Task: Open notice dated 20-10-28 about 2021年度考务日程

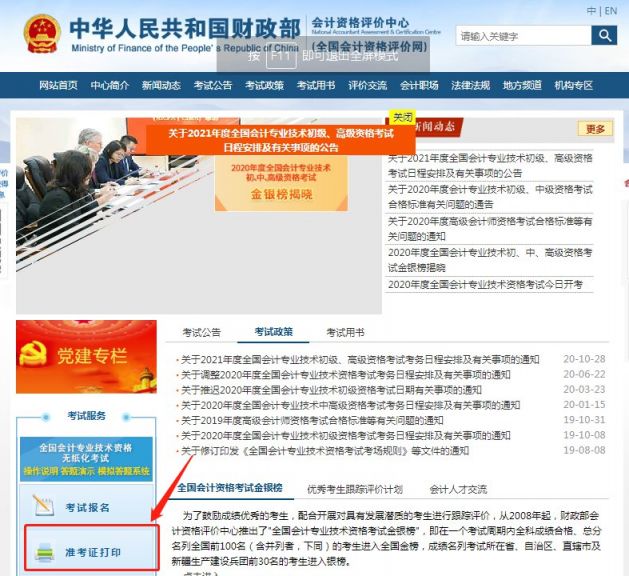Action: (x=360, y=359)
